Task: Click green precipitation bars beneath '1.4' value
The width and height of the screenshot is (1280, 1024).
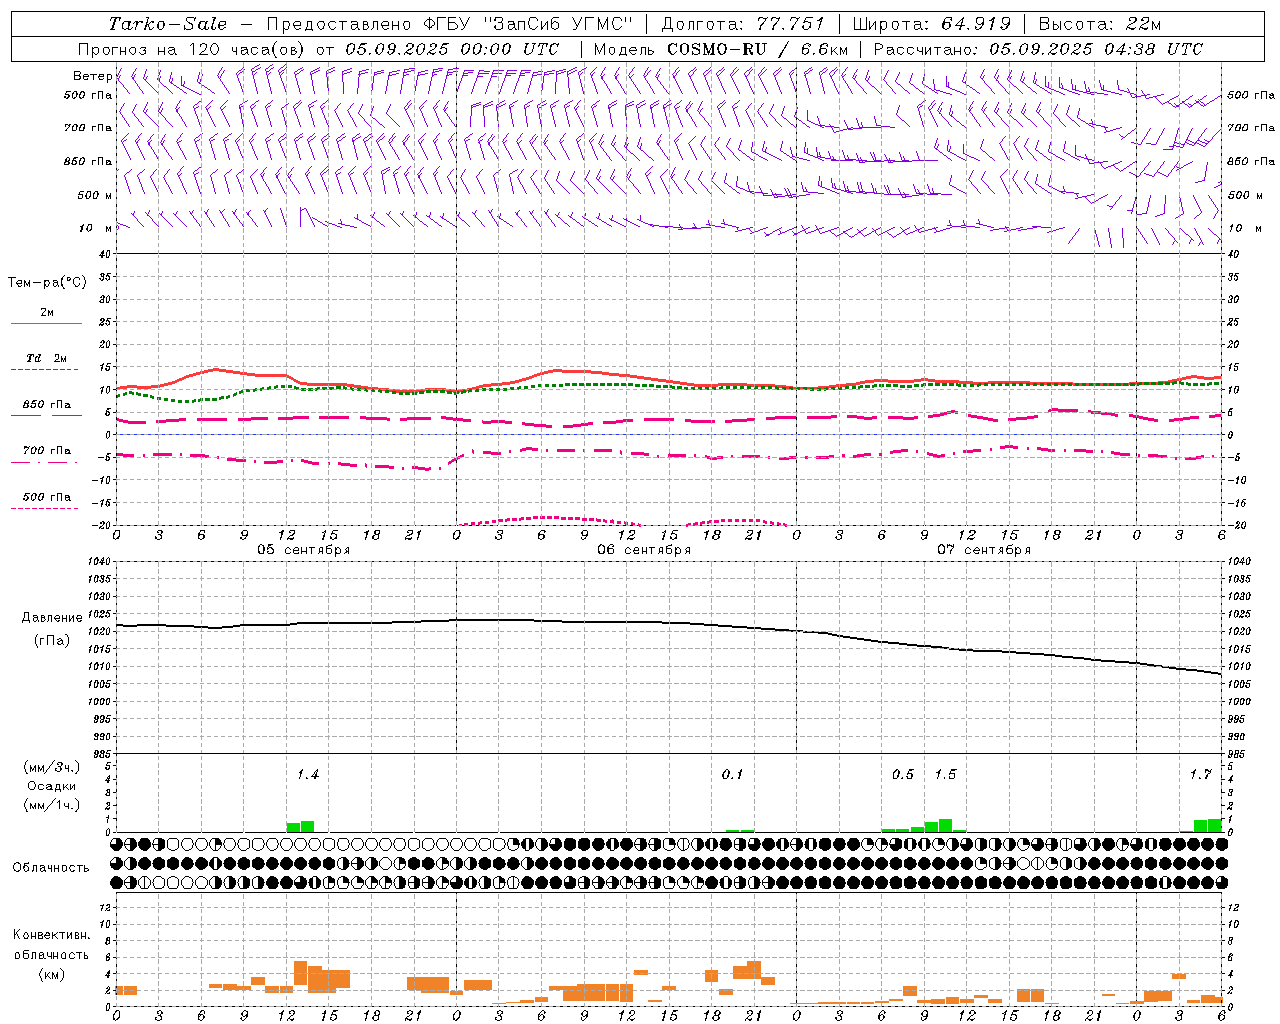Action: tap(300, 827)
